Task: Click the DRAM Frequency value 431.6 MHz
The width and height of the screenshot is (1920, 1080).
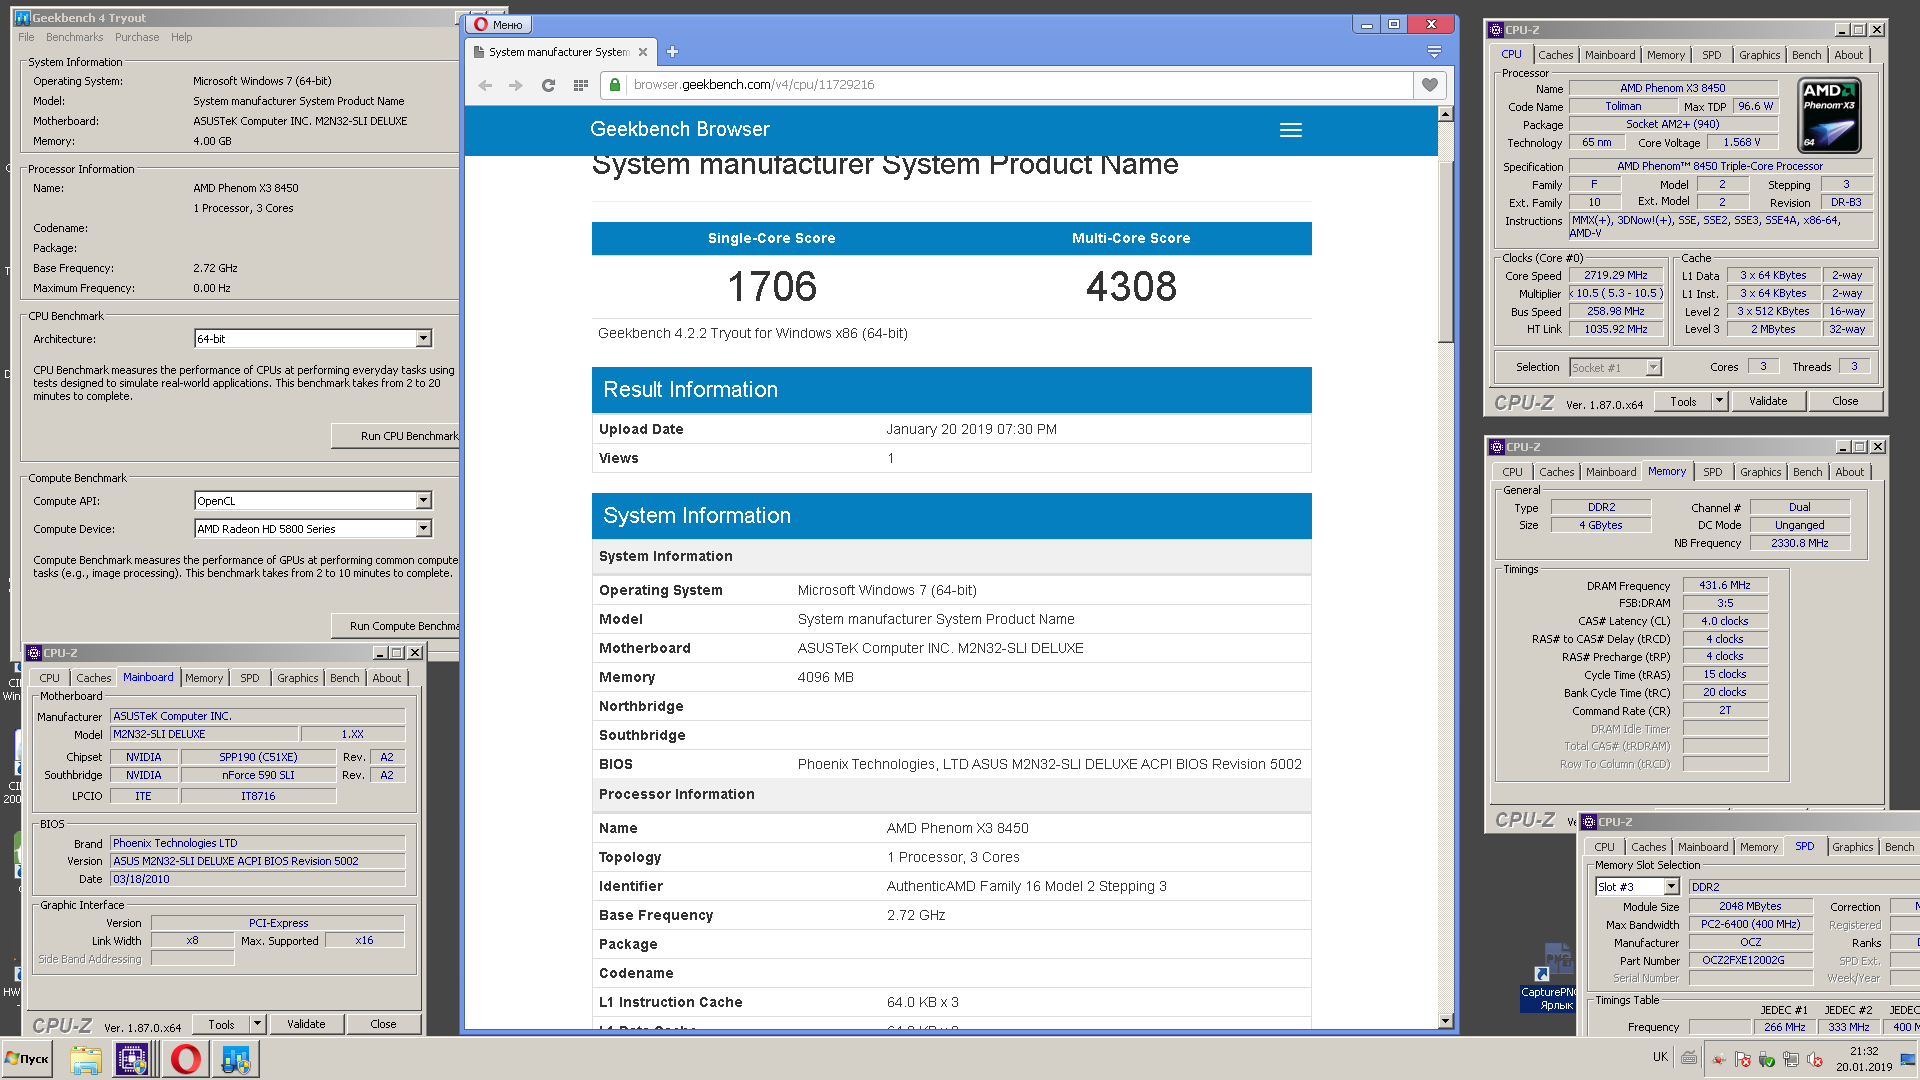Action: click(1725, 586)
